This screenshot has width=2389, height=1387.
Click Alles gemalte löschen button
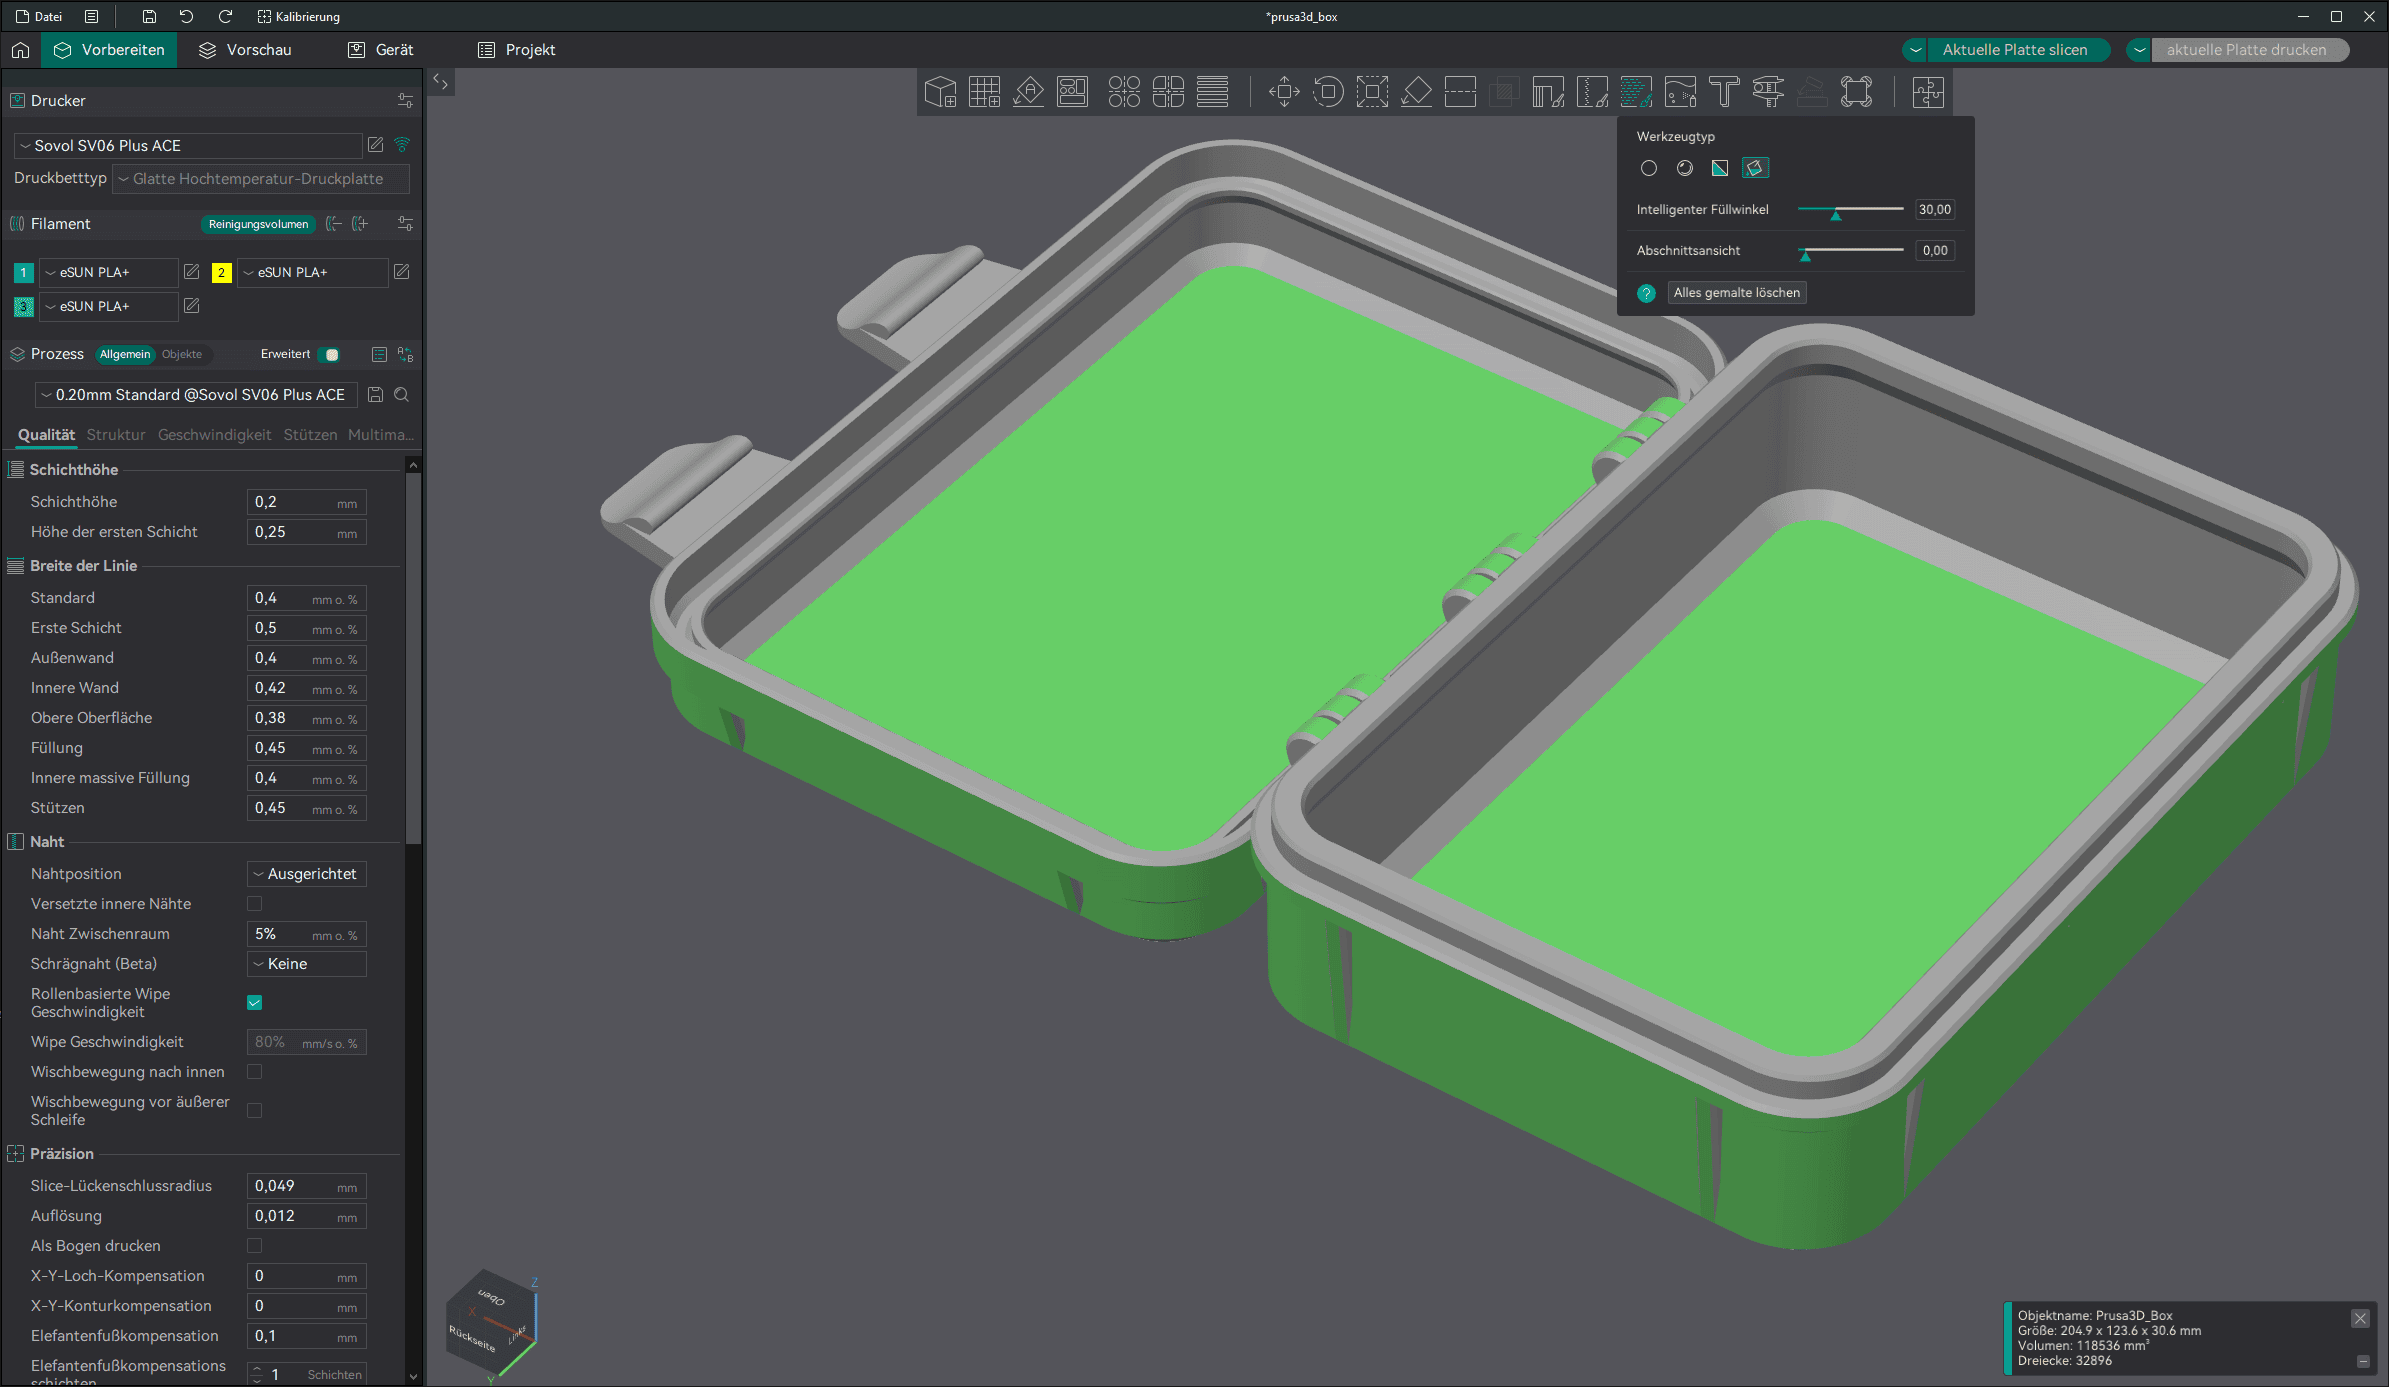pyautogui.click(x=1736, y=293)
